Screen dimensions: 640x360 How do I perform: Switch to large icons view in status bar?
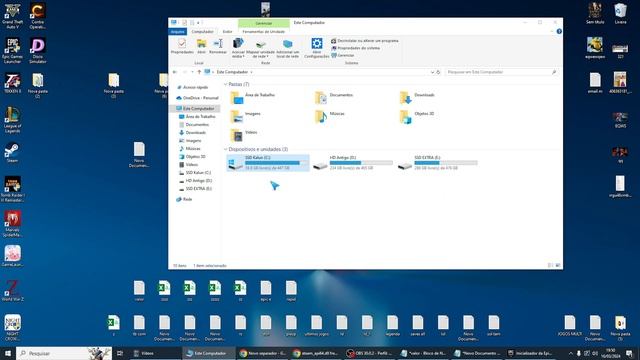pos(558,266)
